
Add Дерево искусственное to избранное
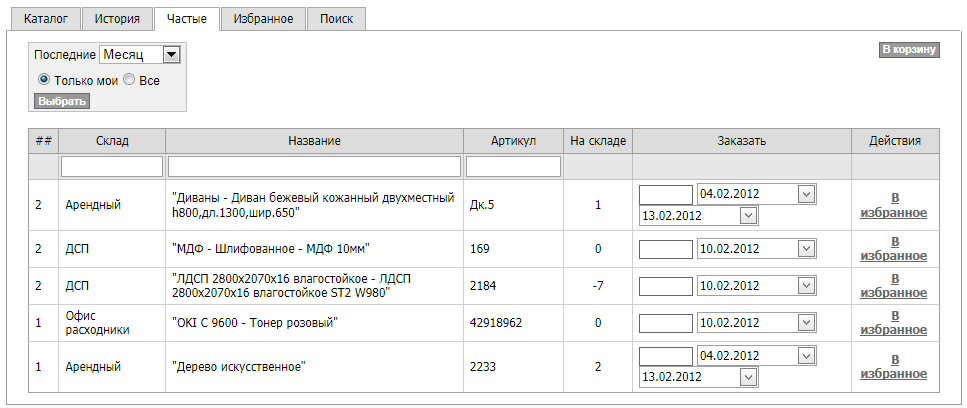[x=893, y=367]
